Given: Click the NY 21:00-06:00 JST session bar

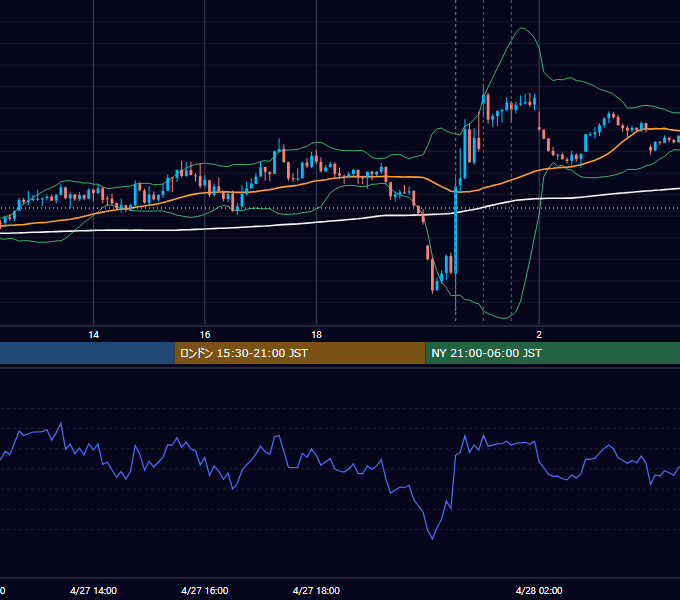Looking at the screenshot, I should click(552, 353).
